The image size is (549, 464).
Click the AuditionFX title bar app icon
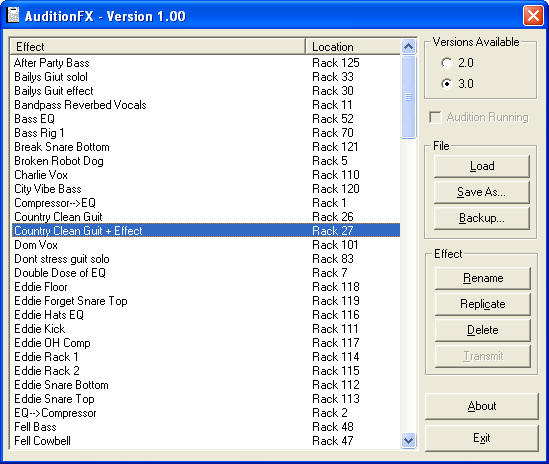pyautogui.click(x=13, y=15)
